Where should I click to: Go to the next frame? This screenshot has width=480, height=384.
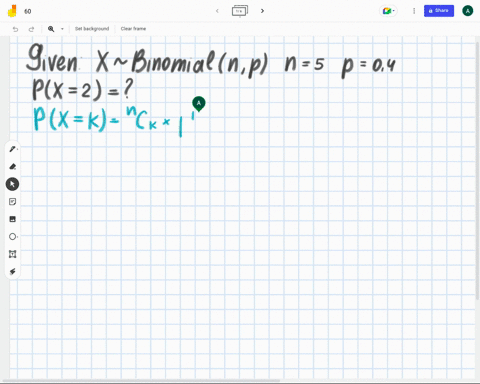262,11
